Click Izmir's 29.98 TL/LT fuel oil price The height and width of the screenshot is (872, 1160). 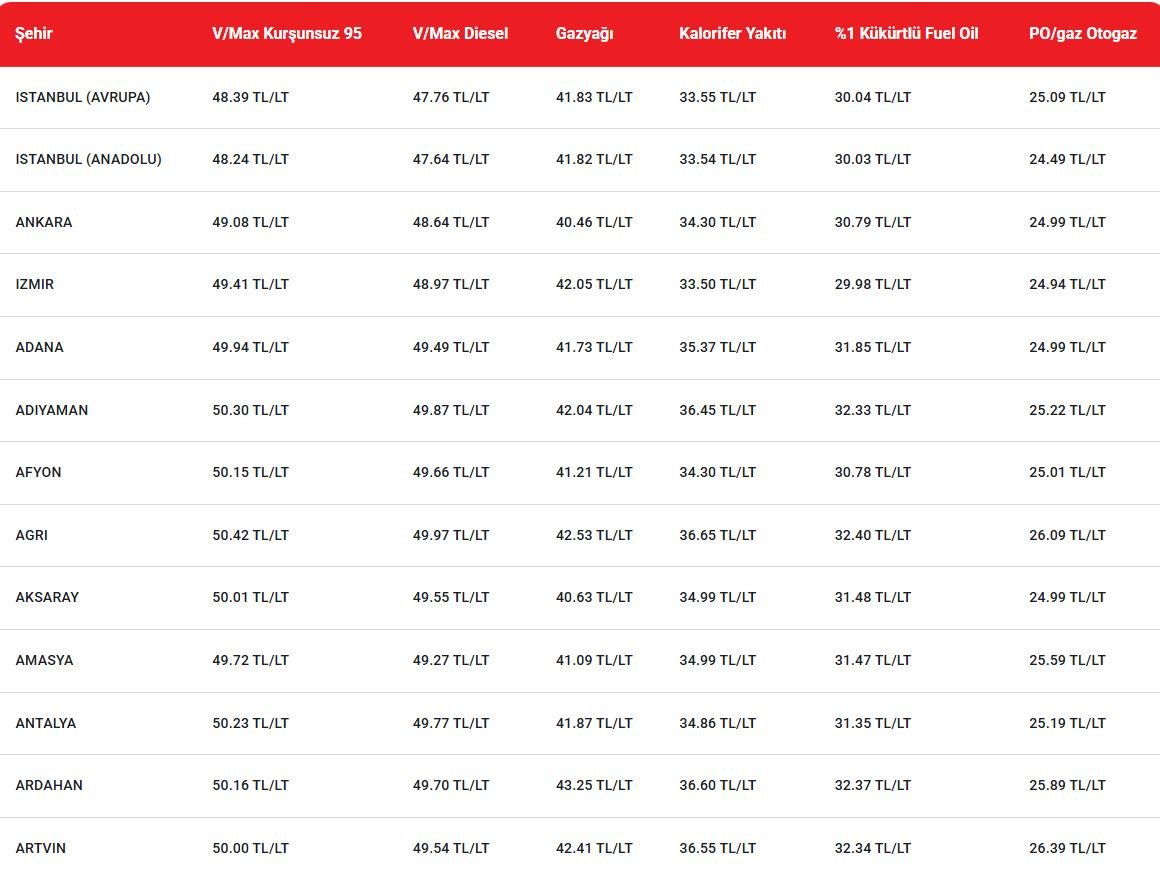click(x=873, y=284)
